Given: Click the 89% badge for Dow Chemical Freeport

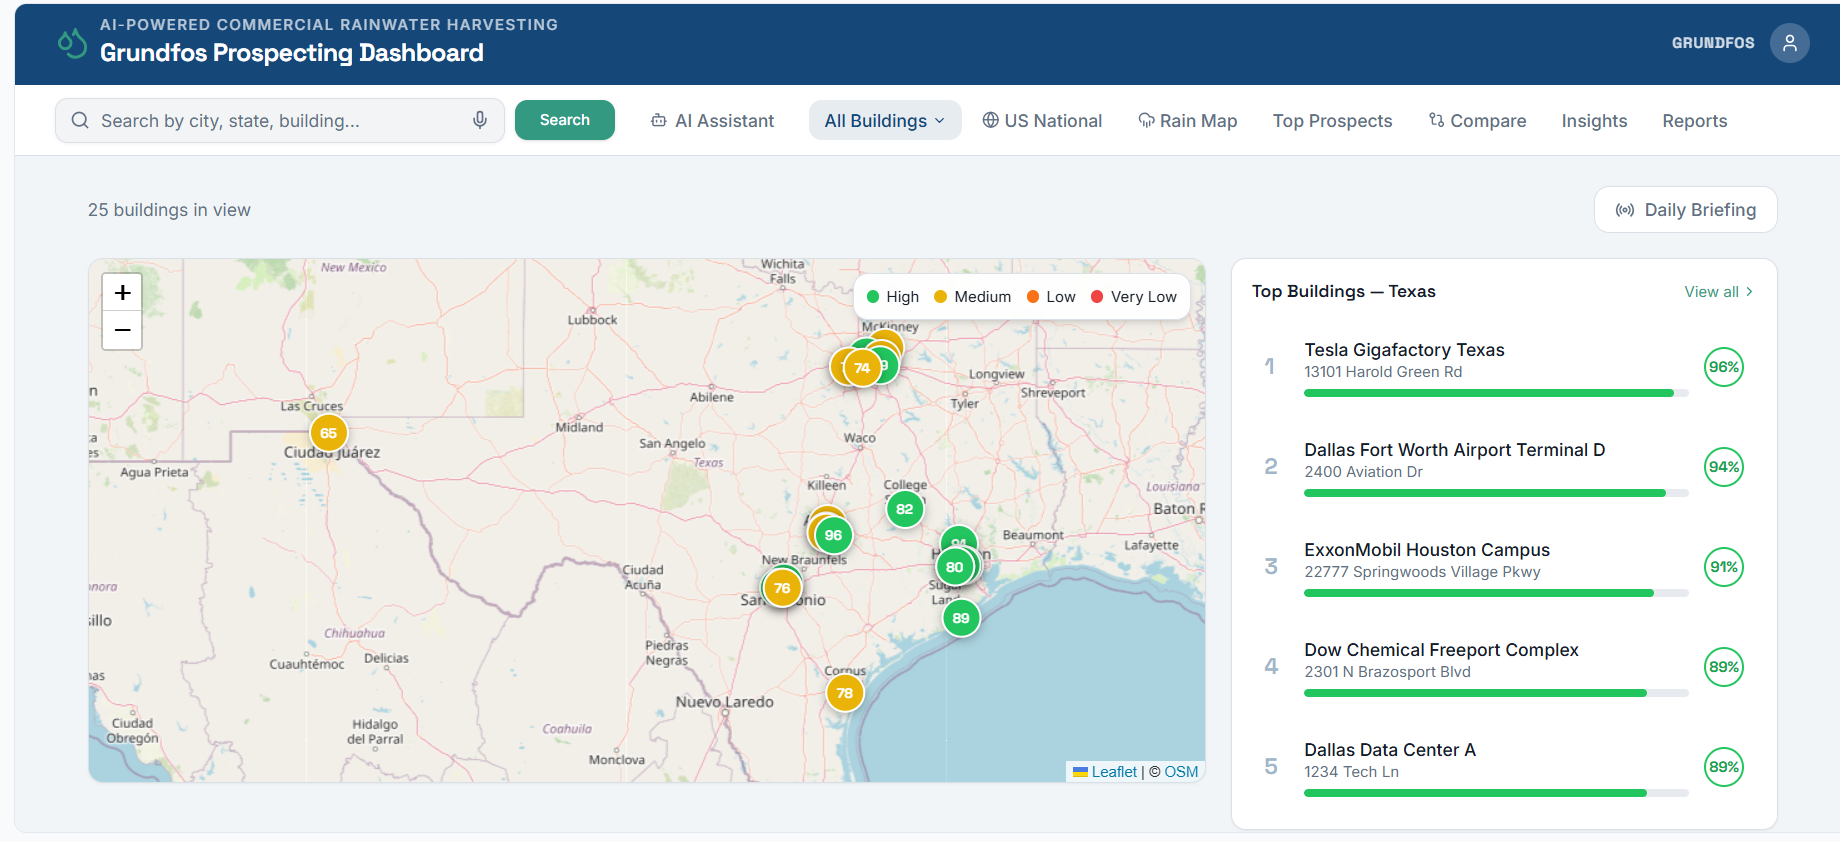Looking at the screenshot, I should click(1723, 667).
